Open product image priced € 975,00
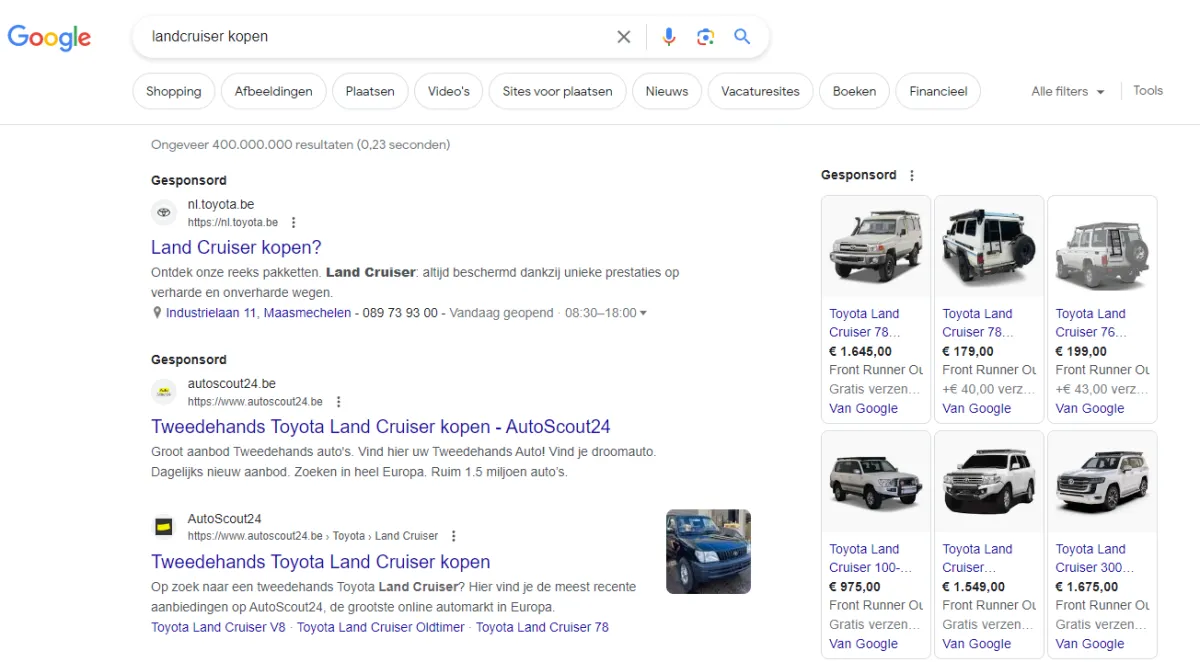The image size is (1200, 662). point(876,482)
